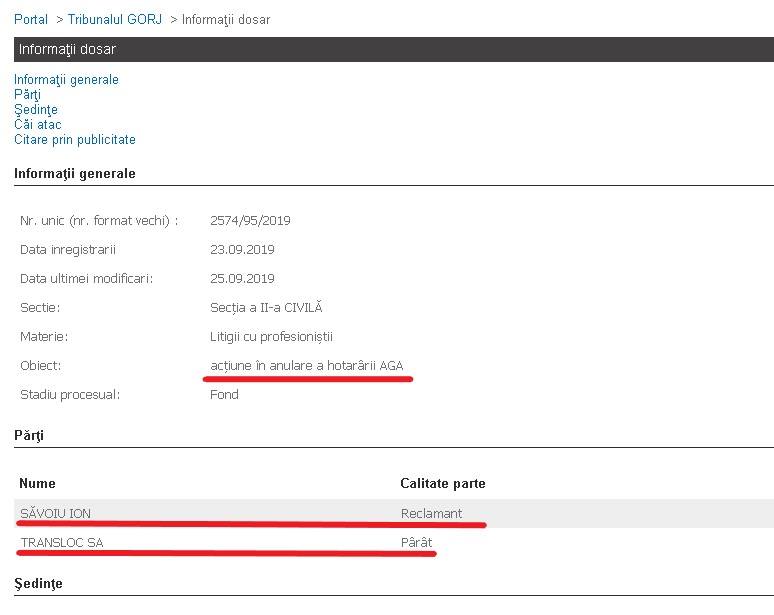
Task: Click the Pârât party role cell
Action: click(x=416, y=543)
